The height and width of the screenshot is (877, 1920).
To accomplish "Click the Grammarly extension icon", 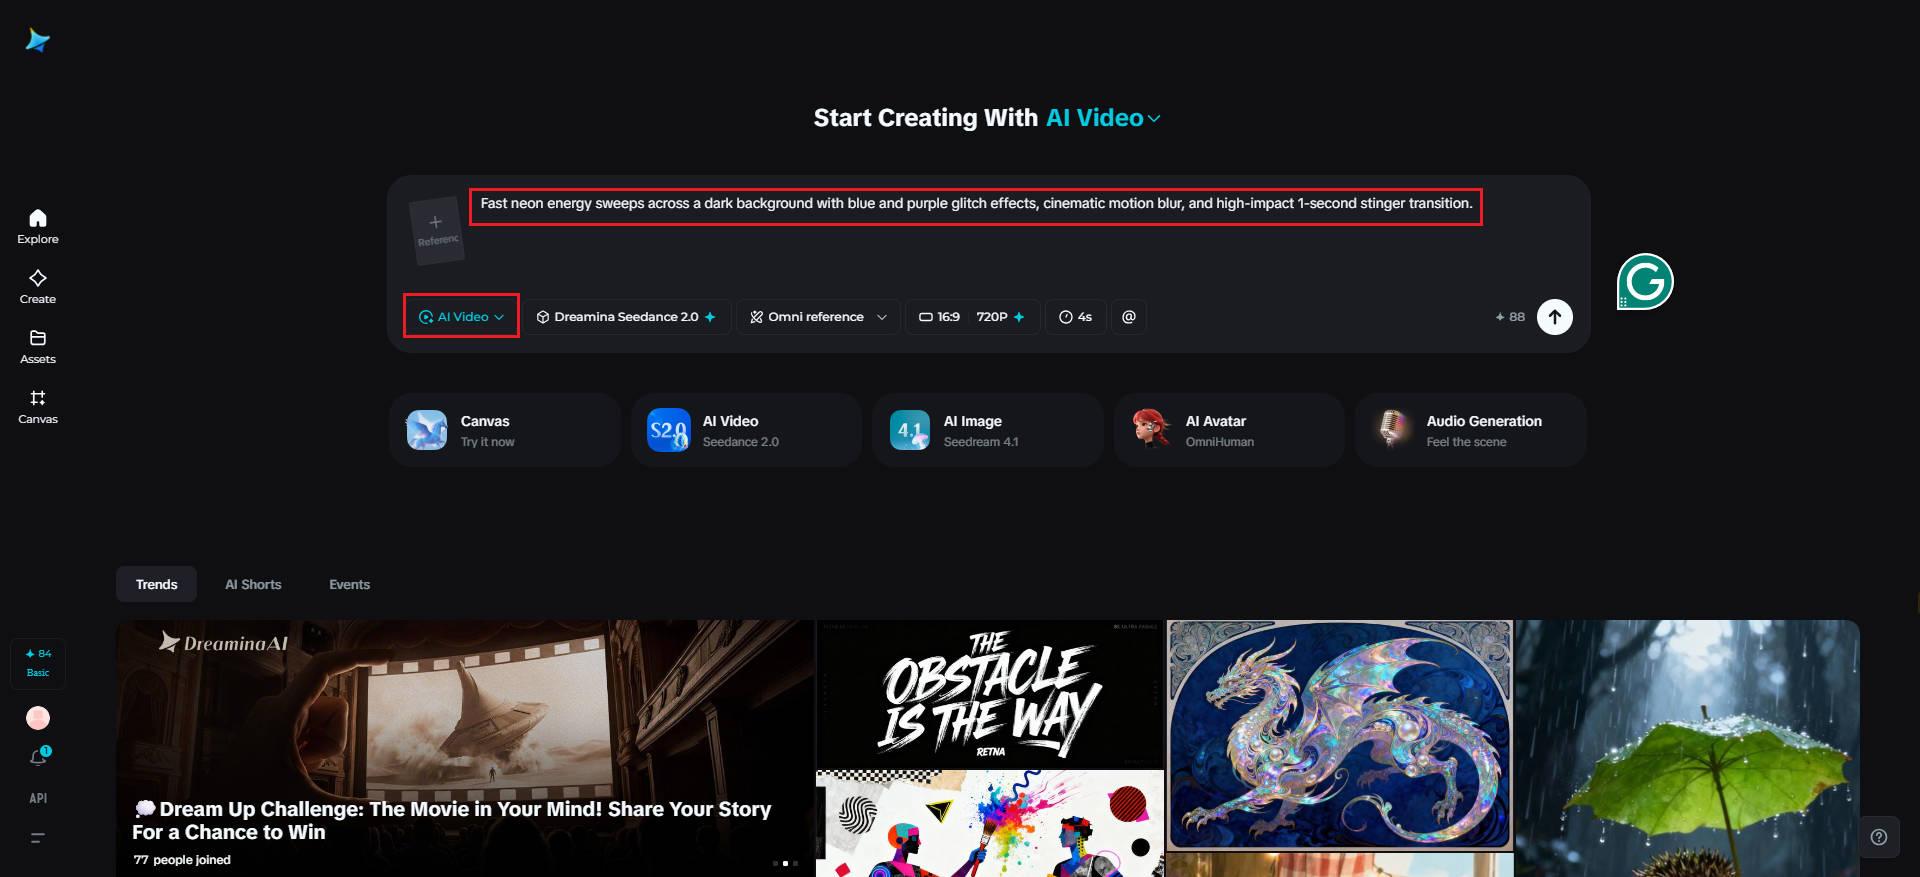I will (1645, 282).
